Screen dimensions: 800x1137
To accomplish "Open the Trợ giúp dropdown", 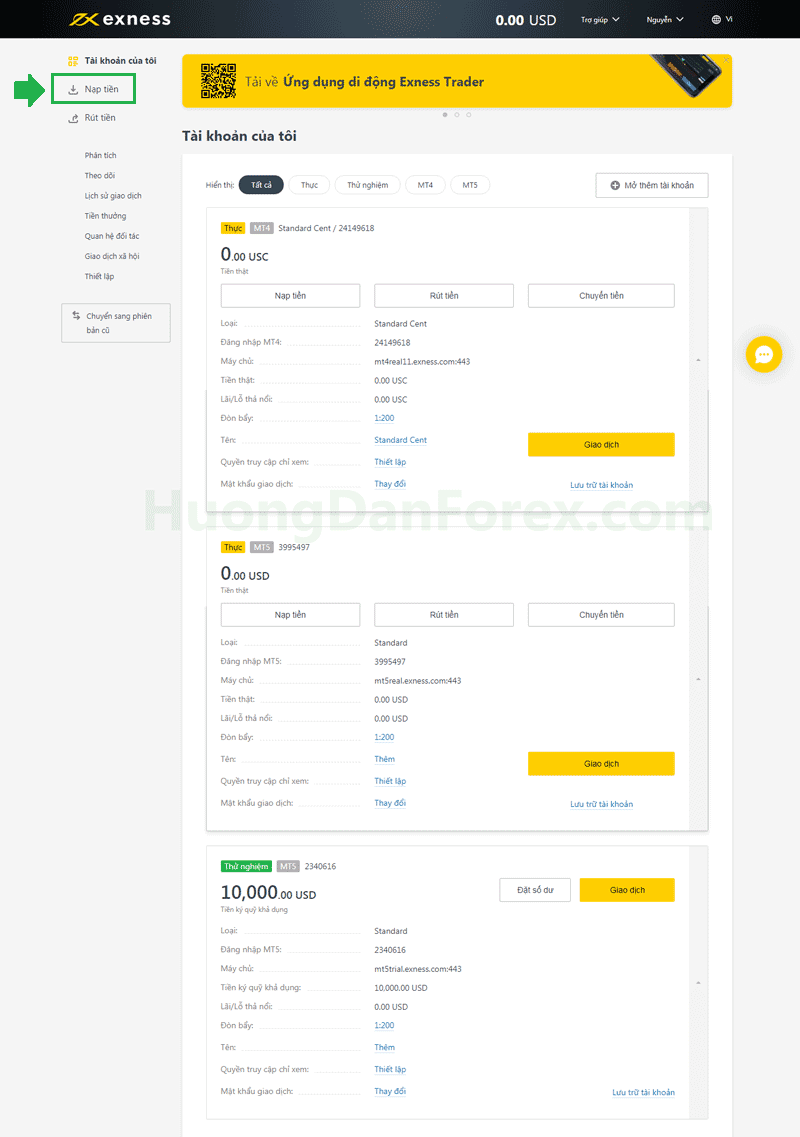I will [x=600, y=20].
